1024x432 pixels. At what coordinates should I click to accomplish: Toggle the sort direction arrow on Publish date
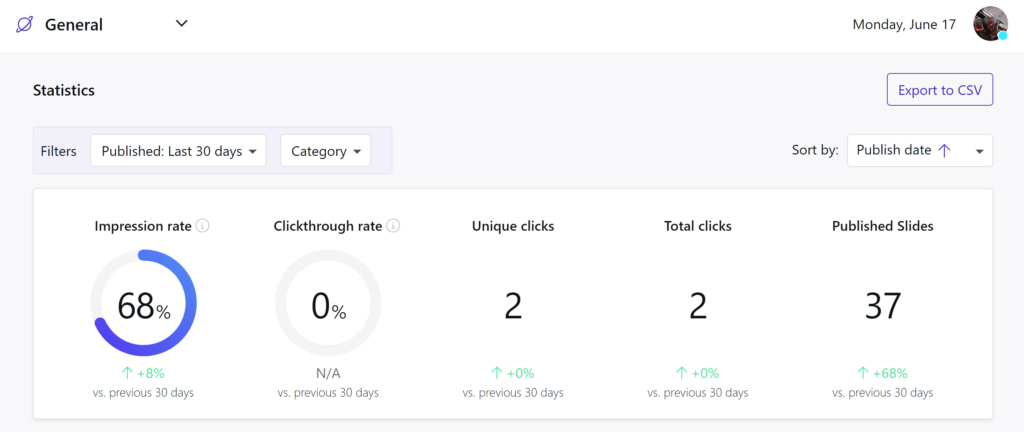pyautogui.click(x=943, y=150)
